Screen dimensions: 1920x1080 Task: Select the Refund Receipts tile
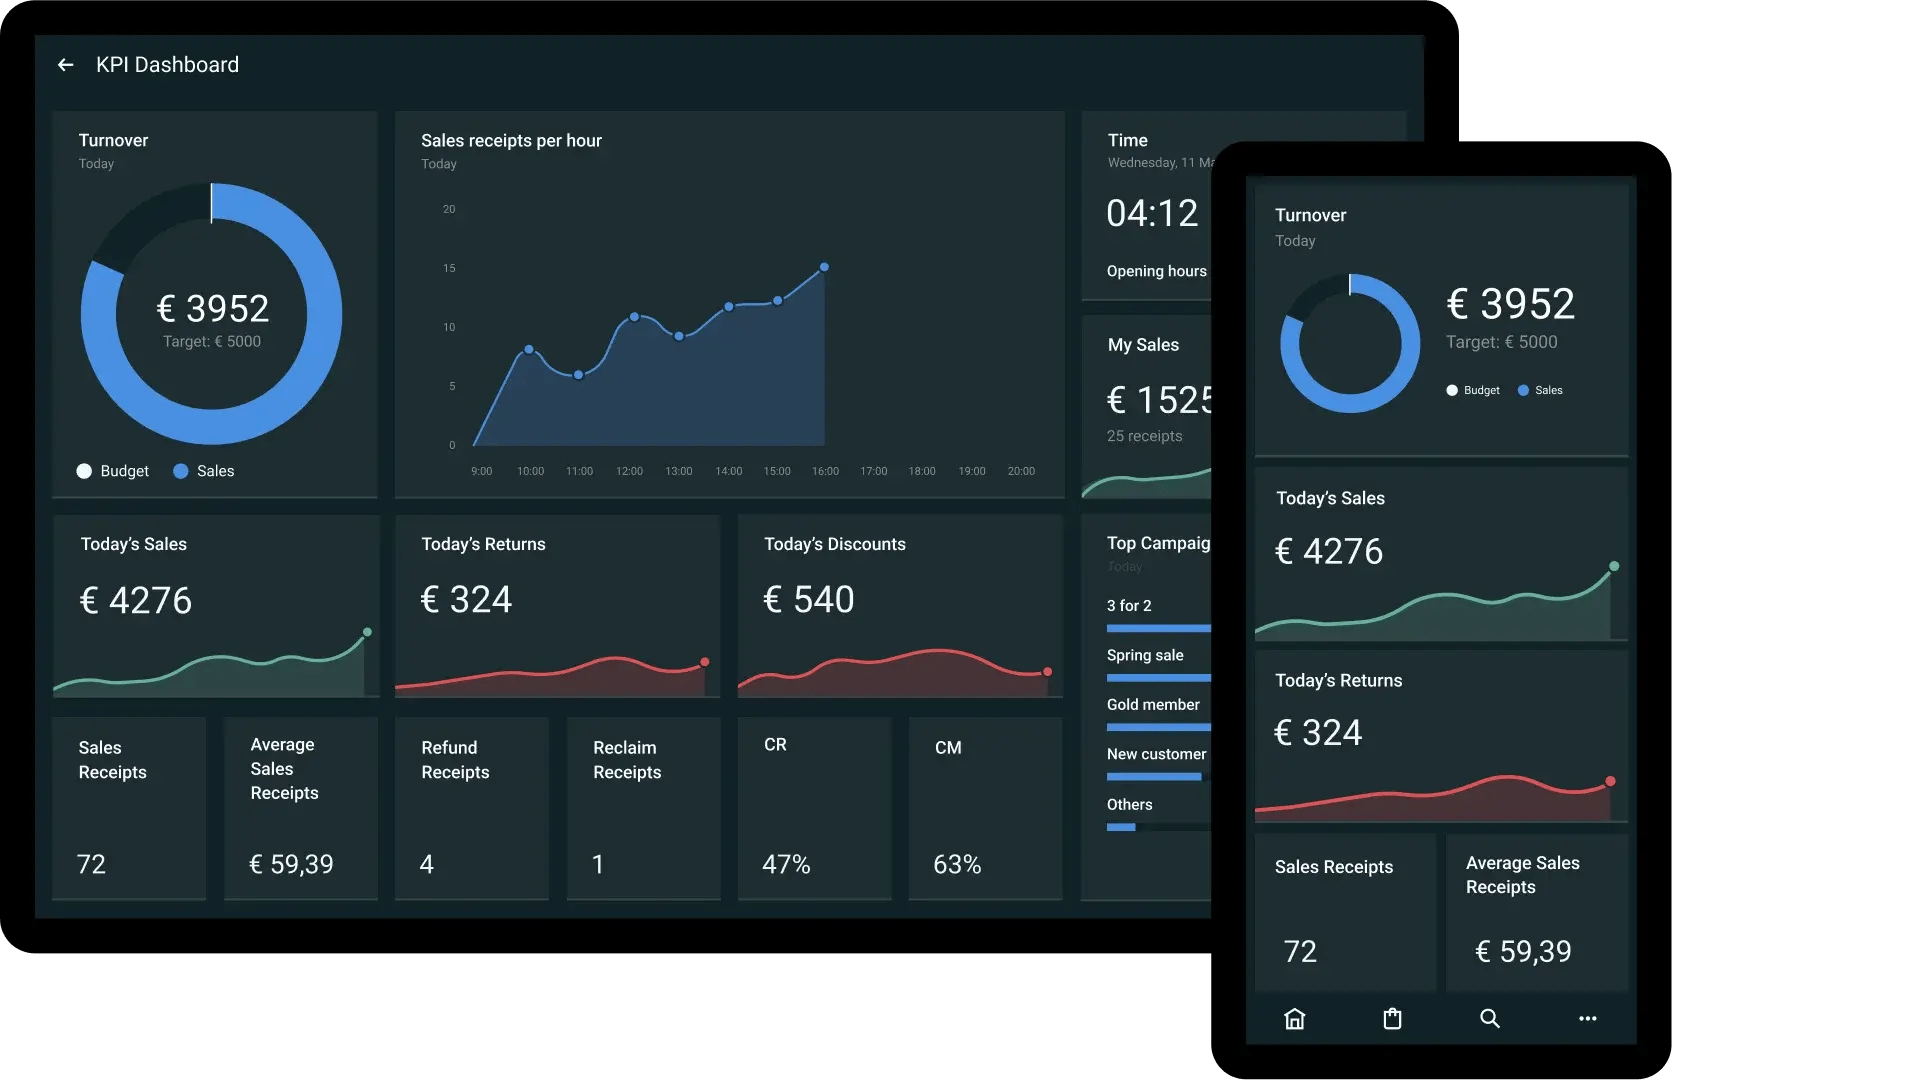pos(471,808)
